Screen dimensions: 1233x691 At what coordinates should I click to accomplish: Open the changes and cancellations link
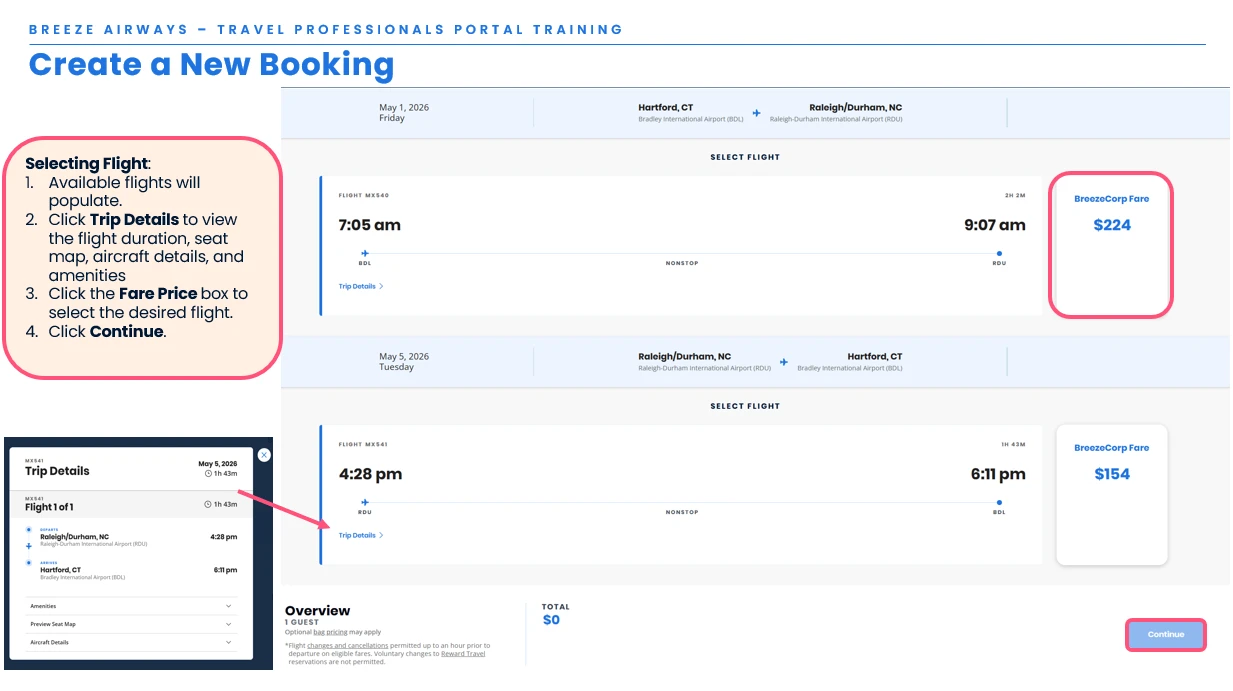[x=347, y=646]
